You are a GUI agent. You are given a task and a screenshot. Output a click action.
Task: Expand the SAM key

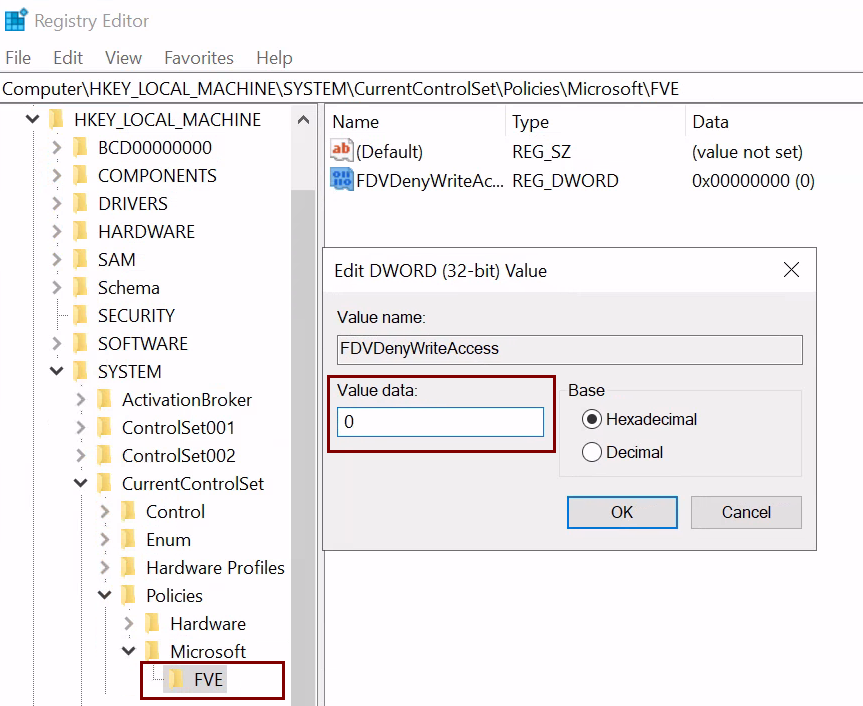(x=57, y=259)
